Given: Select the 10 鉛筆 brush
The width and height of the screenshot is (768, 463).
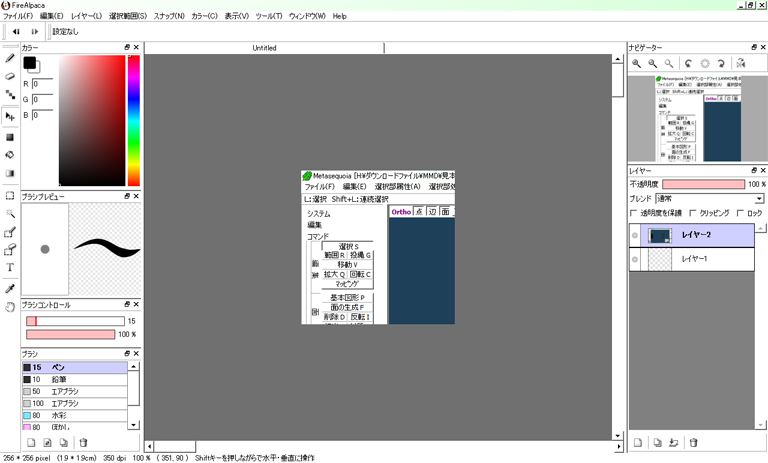Looking at the screenshot, I should point(75,379).
